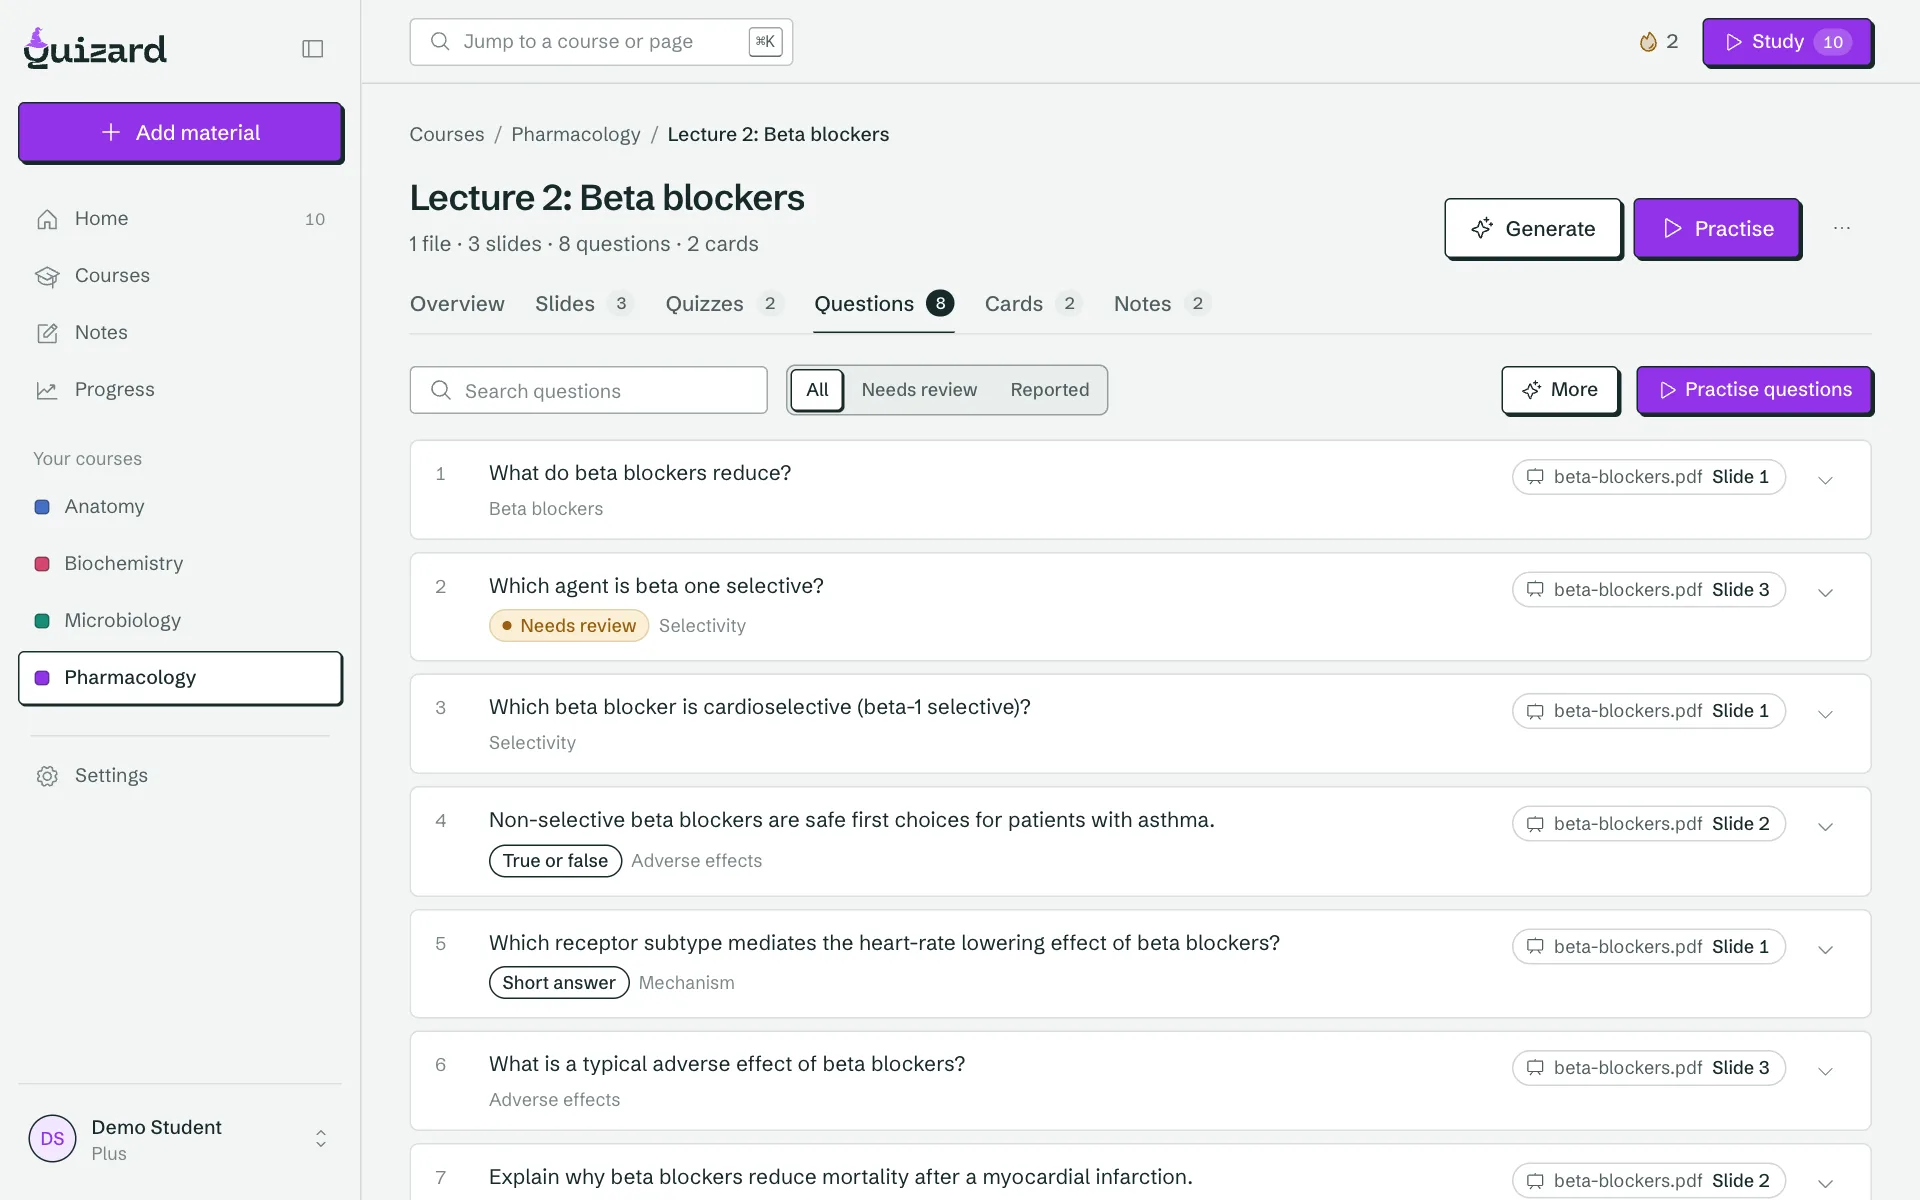Viewport: 1920px width, 1200px height.
Task: Open Notes from the sidebar
Action: tap(180, 333)
